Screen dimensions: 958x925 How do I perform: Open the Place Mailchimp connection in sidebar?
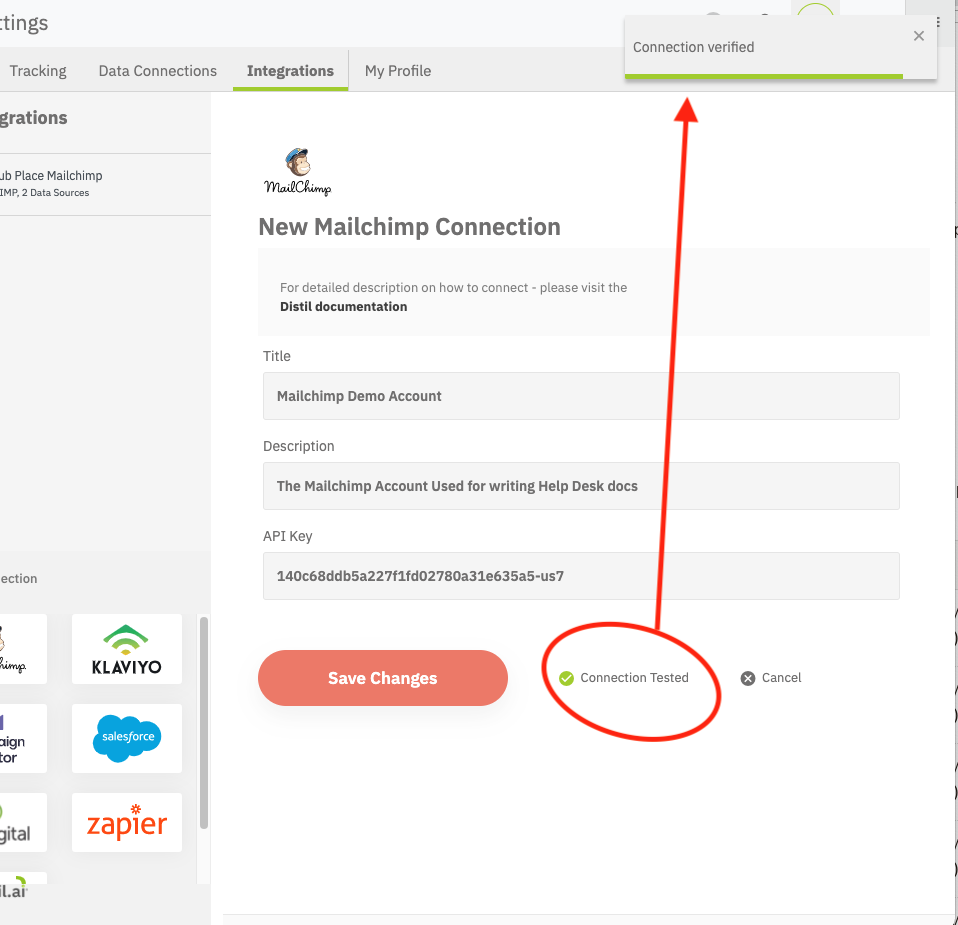pyautogui.click(x=105, y=184)
